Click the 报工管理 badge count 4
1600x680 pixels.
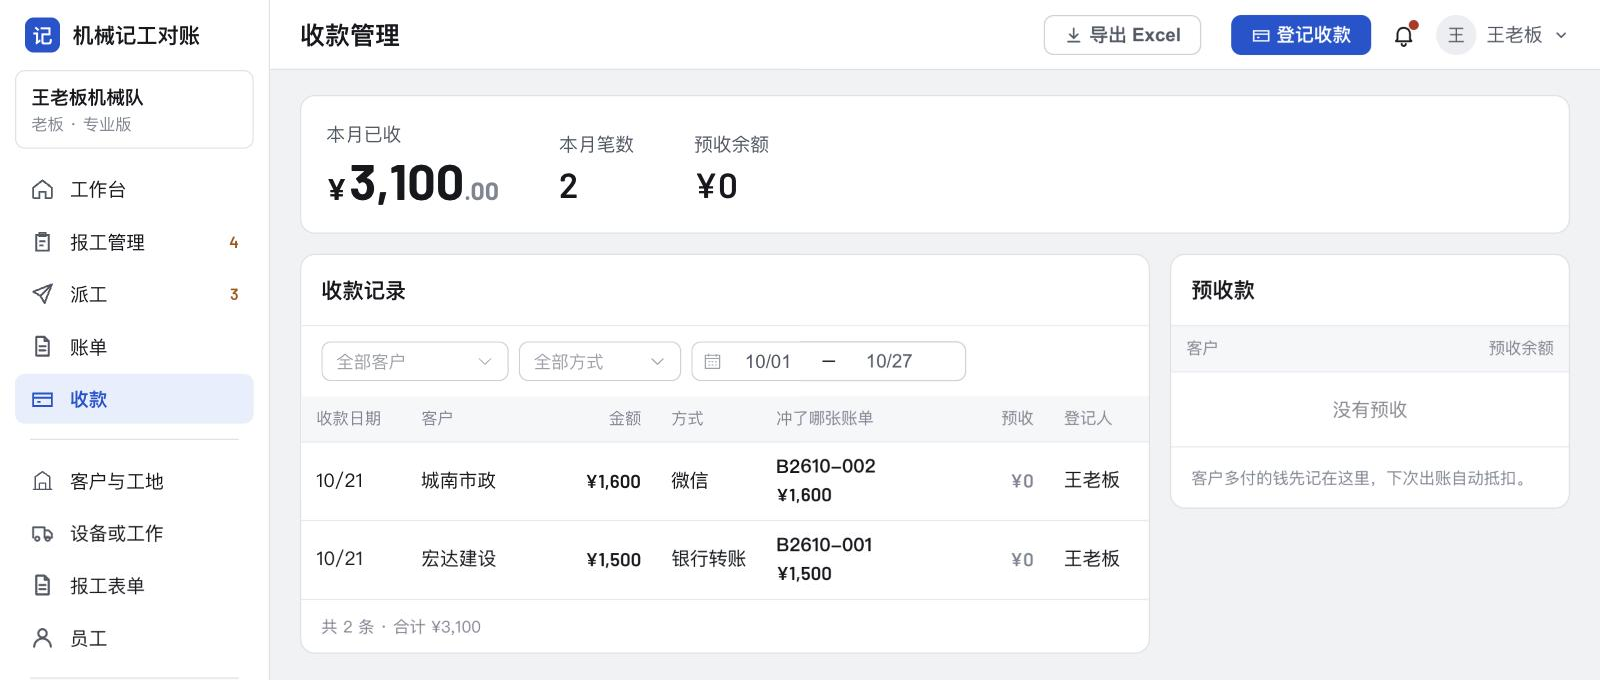click(x=234, y=242)
